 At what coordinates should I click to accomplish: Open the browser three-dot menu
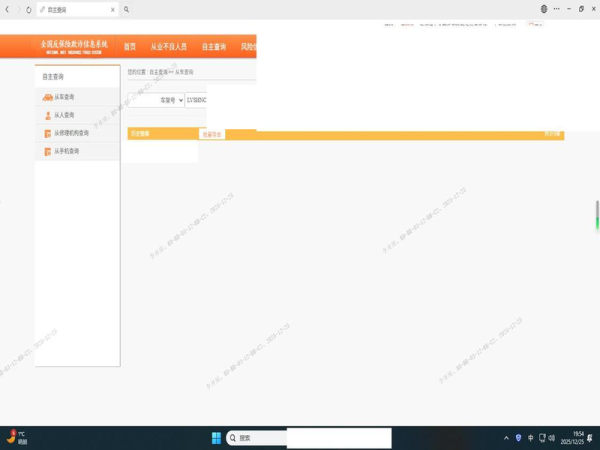(x=557, y=9)
